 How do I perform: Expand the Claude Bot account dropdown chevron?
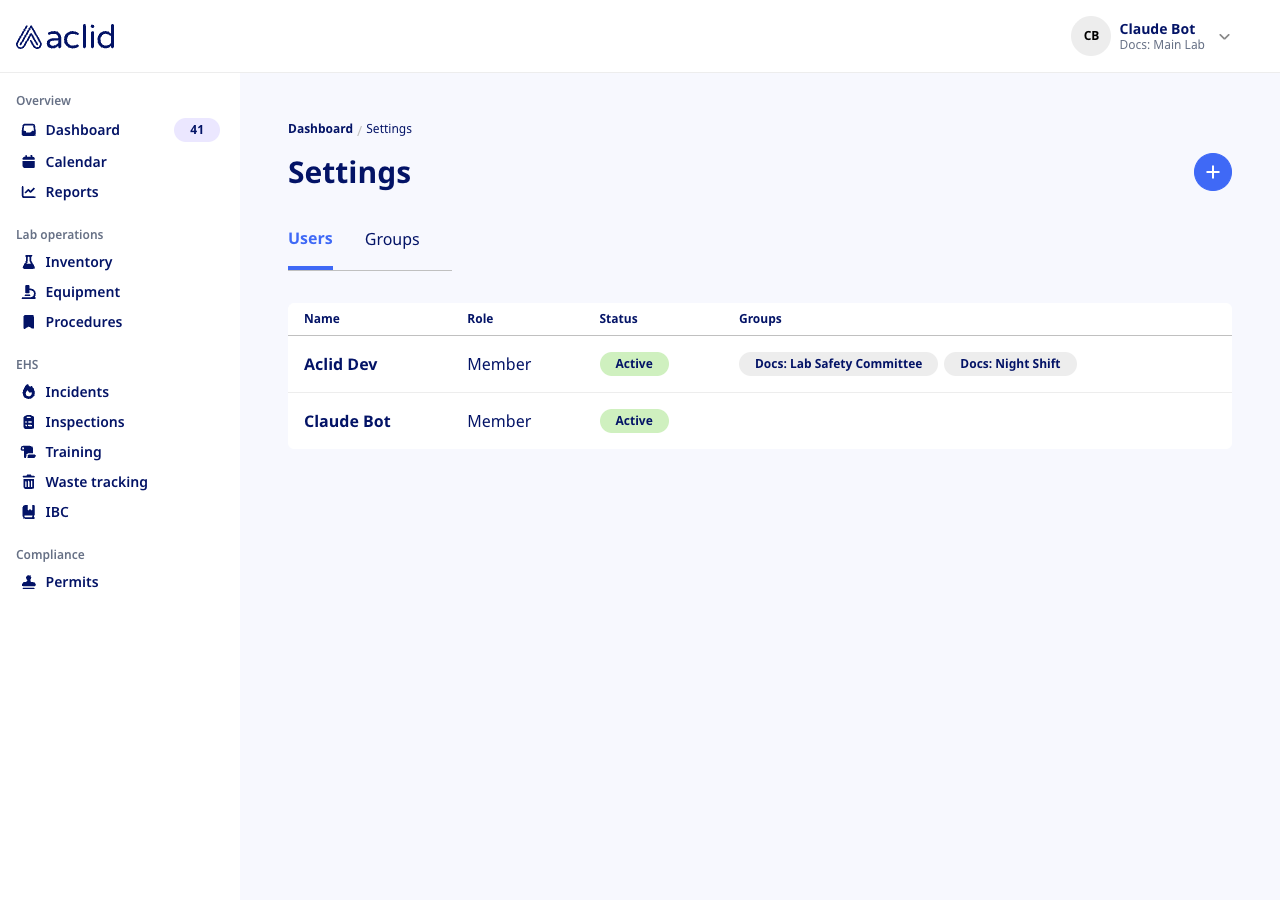[x=1224, y=37]
